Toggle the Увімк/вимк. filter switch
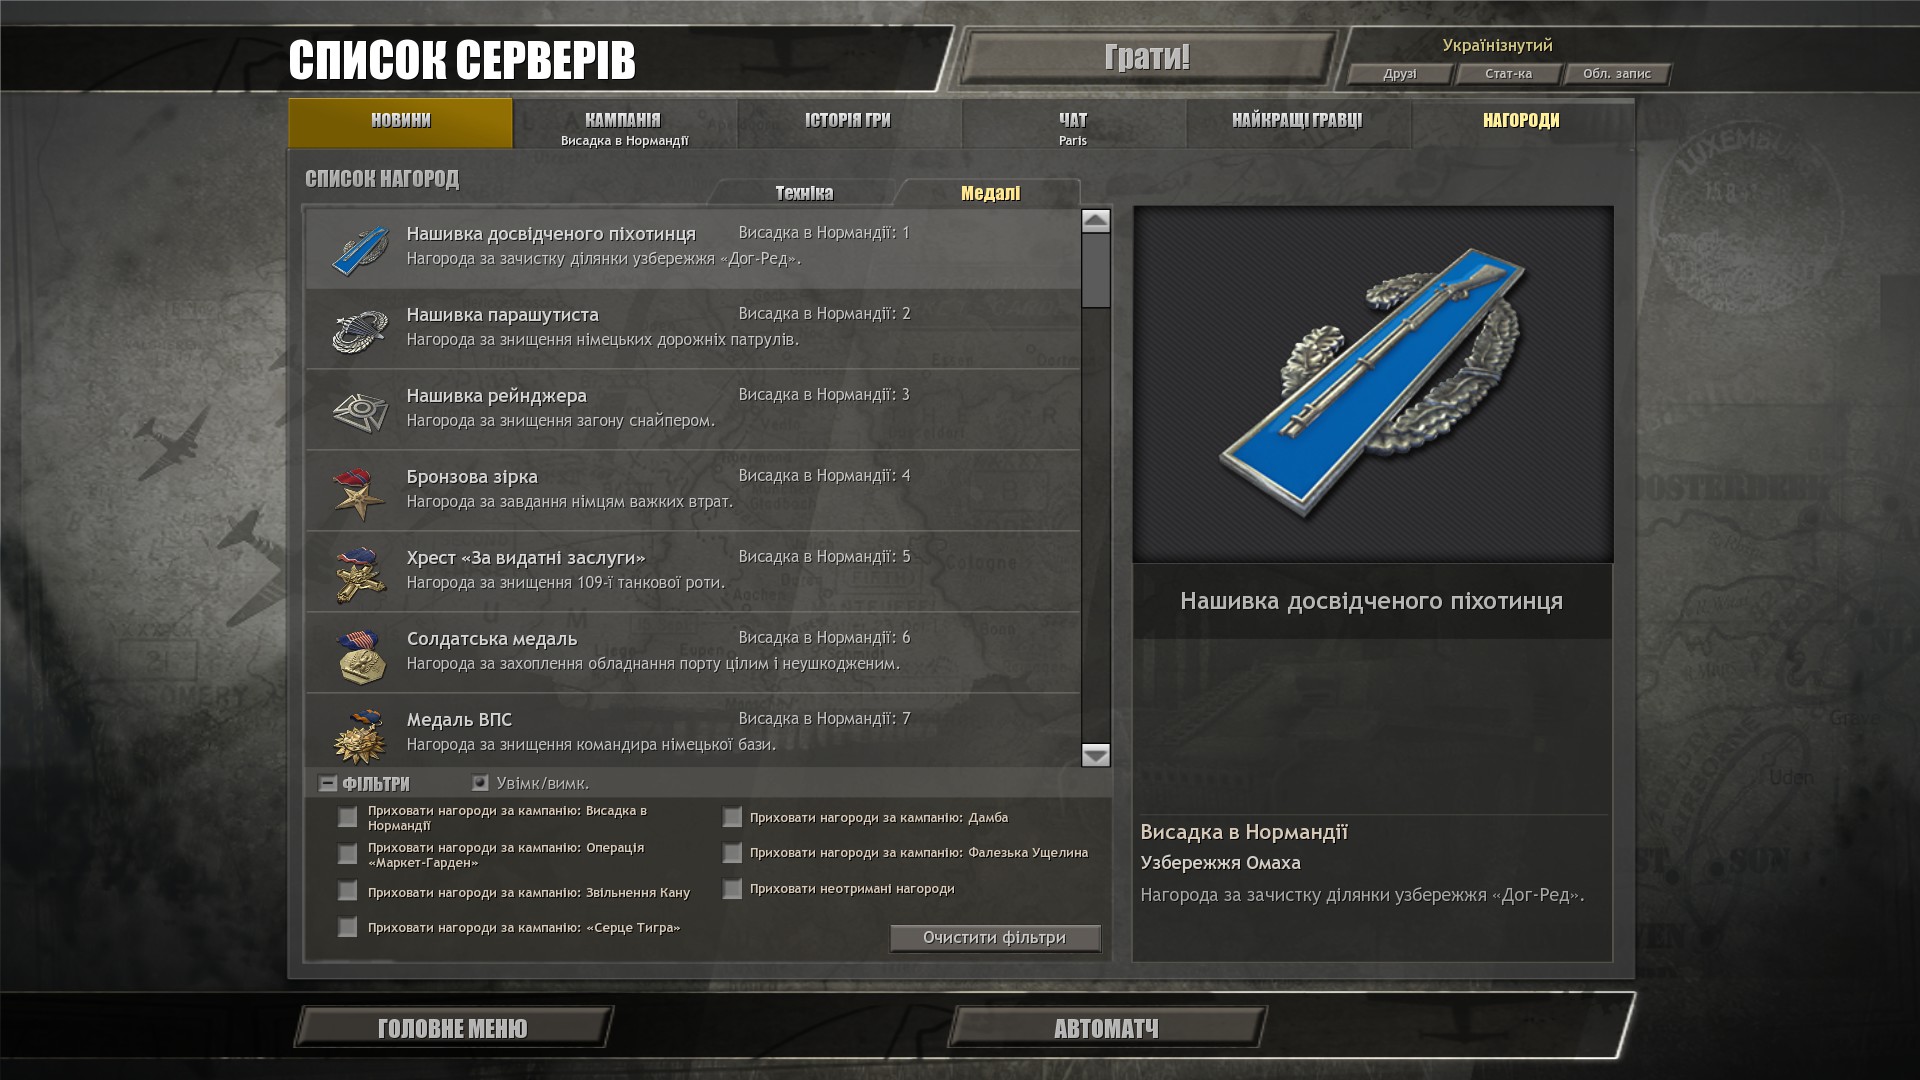Image resolution: width=1920 pixels, height=1080 pixels. [x=480, y=783]
